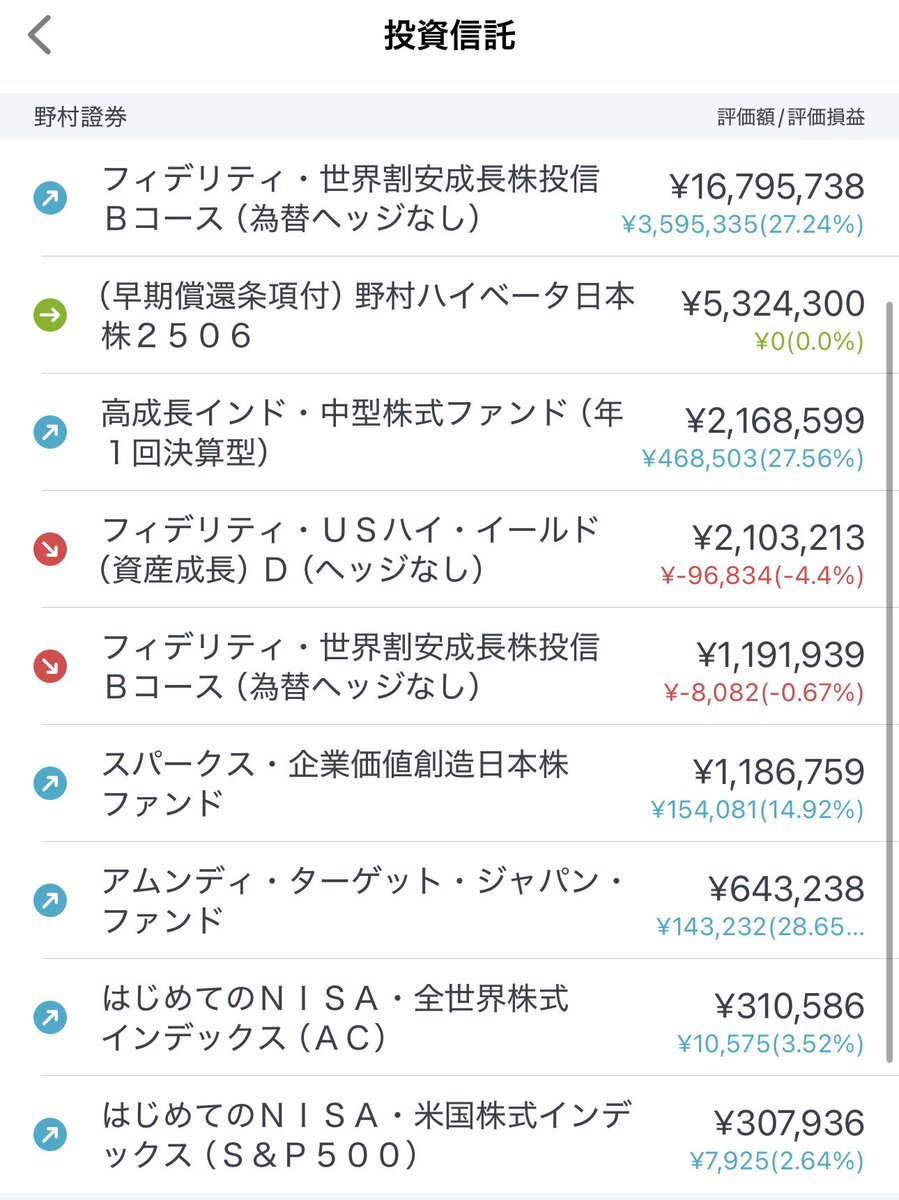Screen dimensions: 899x1200
Task: Click blue up-arrow icon for アムンディ fund
Action: 50,901
